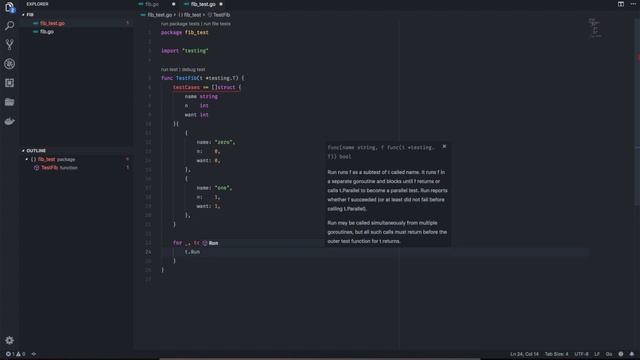Click the code minimap preview
Screen dimensions: 640x360
tap(595, 28)
